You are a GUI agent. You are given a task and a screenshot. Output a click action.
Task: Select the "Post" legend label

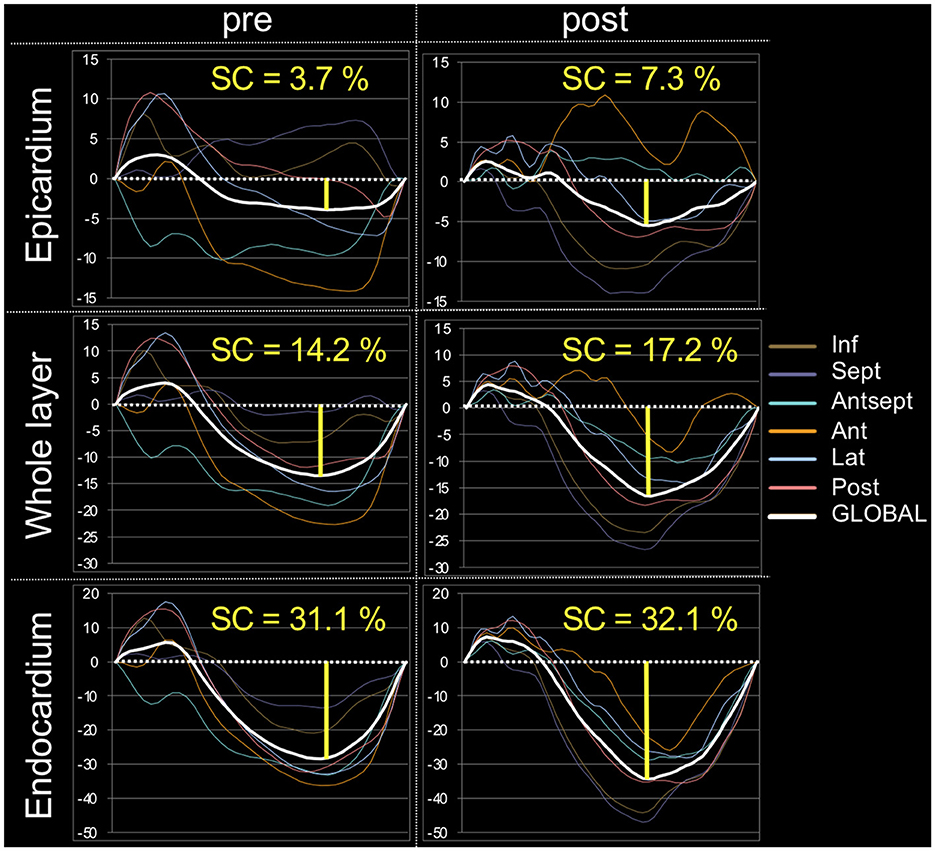click(x=855, y=487)
